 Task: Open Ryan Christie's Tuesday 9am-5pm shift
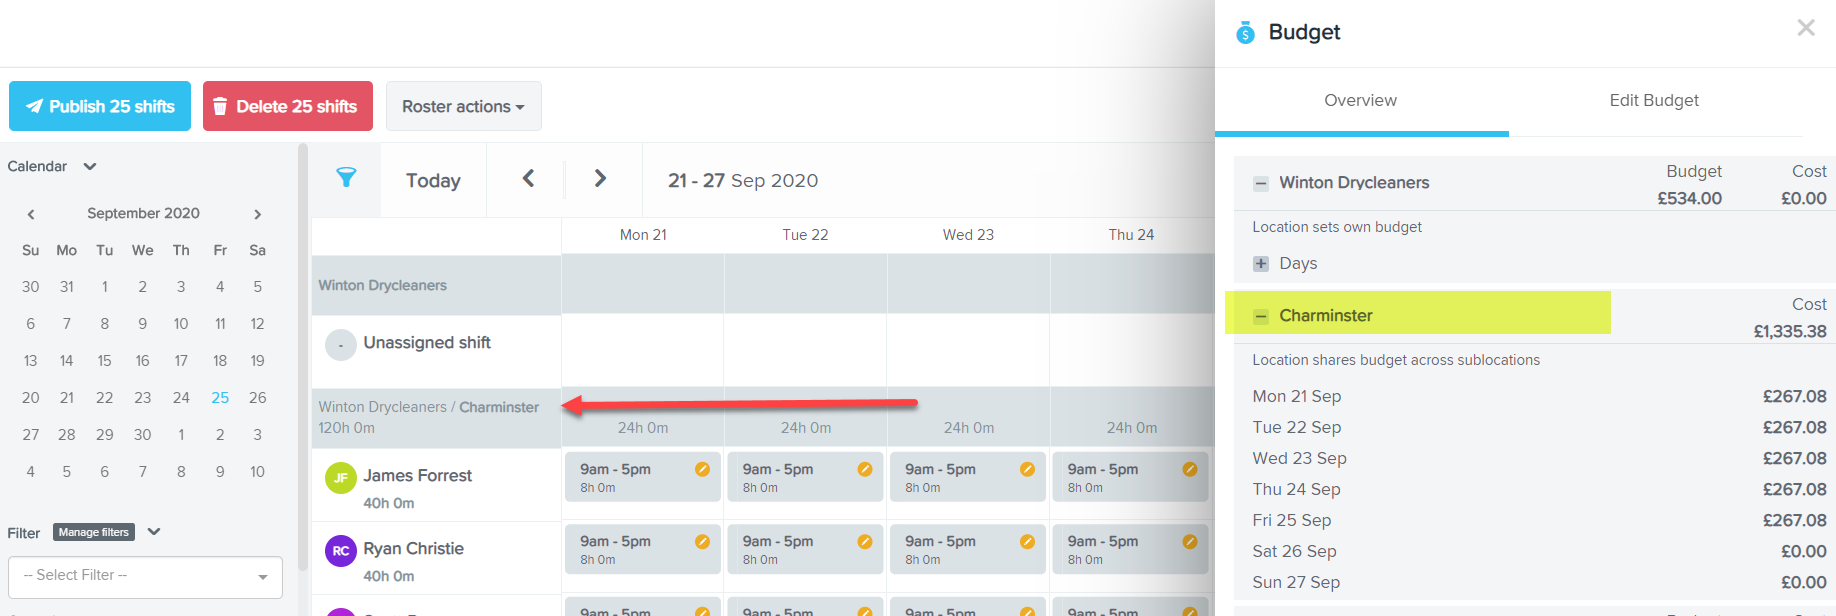coord(805,549)
